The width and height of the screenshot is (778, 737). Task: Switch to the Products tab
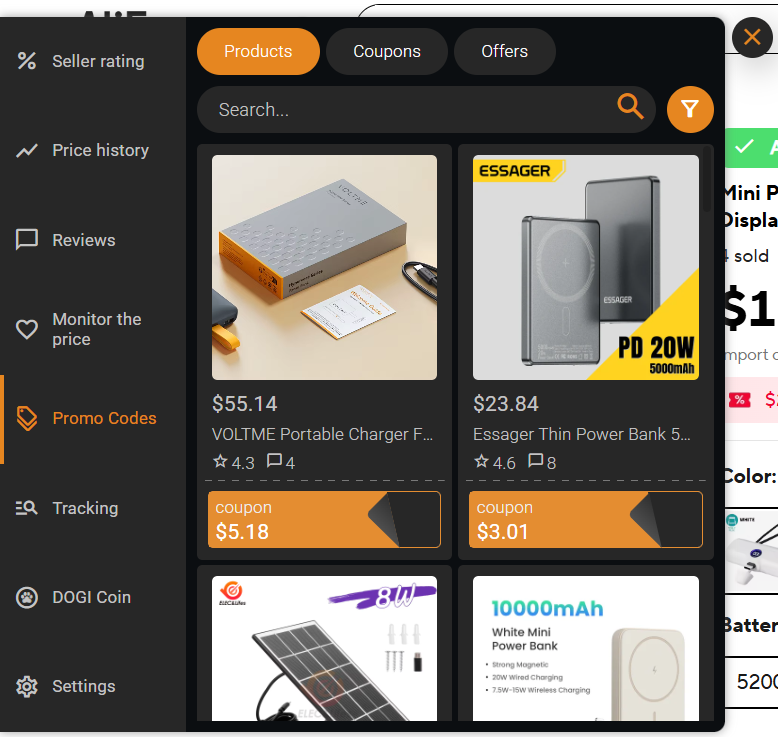(x=258, y=51)
